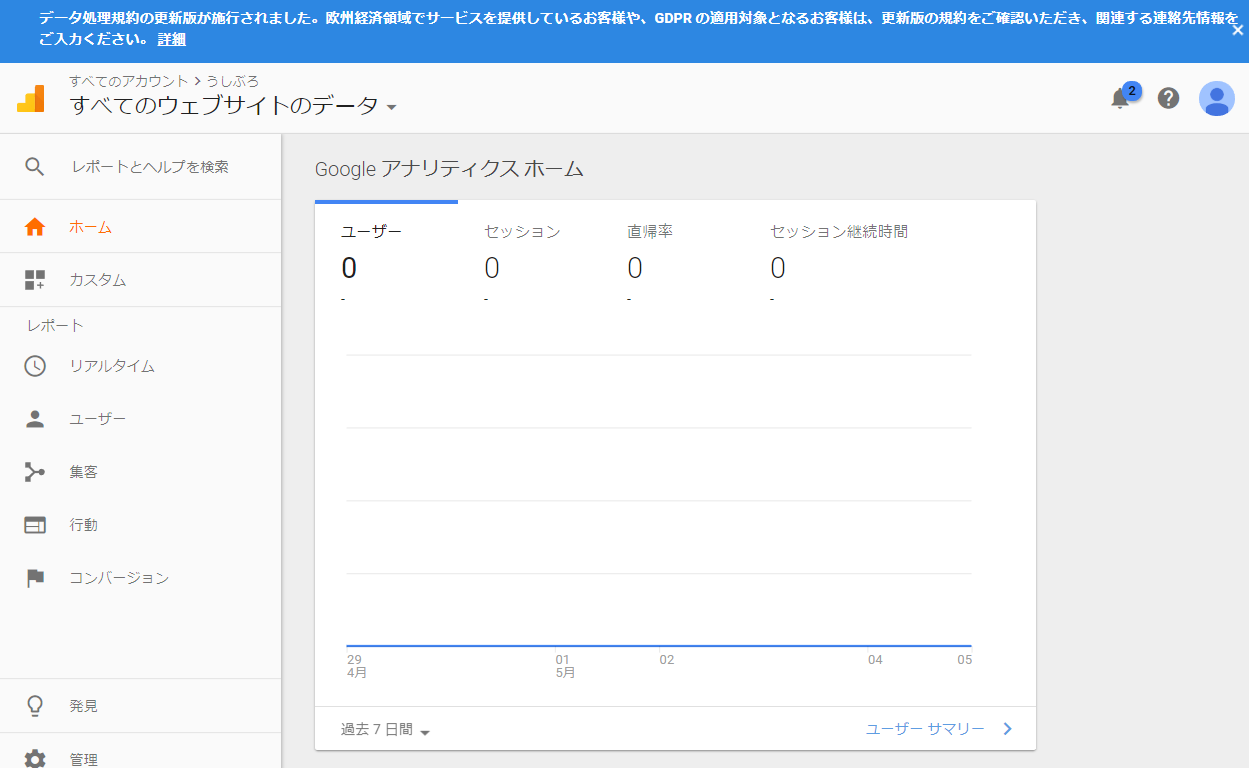Click the 管理 gear icon
The width and height of the screenshot is (1249, 768).
click(35, 759)
